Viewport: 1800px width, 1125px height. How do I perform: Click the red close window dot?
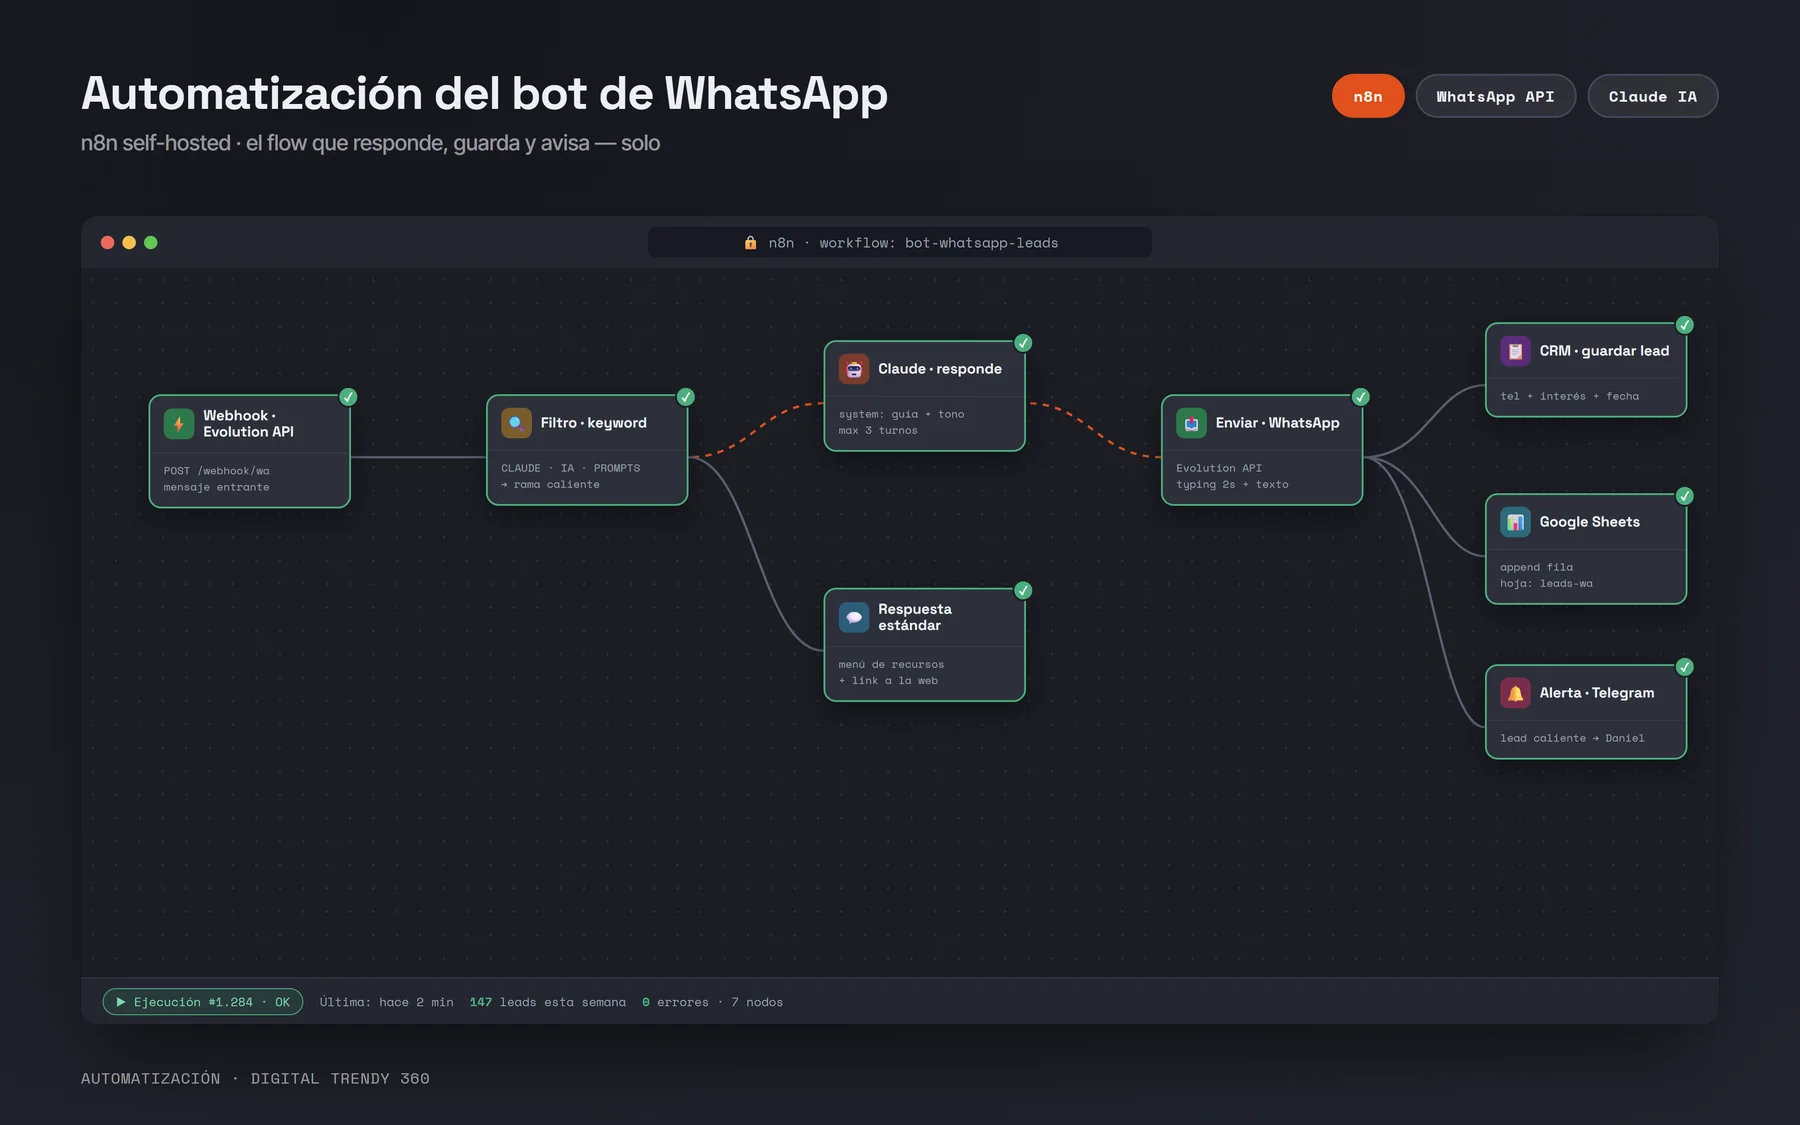click(107, 243)
